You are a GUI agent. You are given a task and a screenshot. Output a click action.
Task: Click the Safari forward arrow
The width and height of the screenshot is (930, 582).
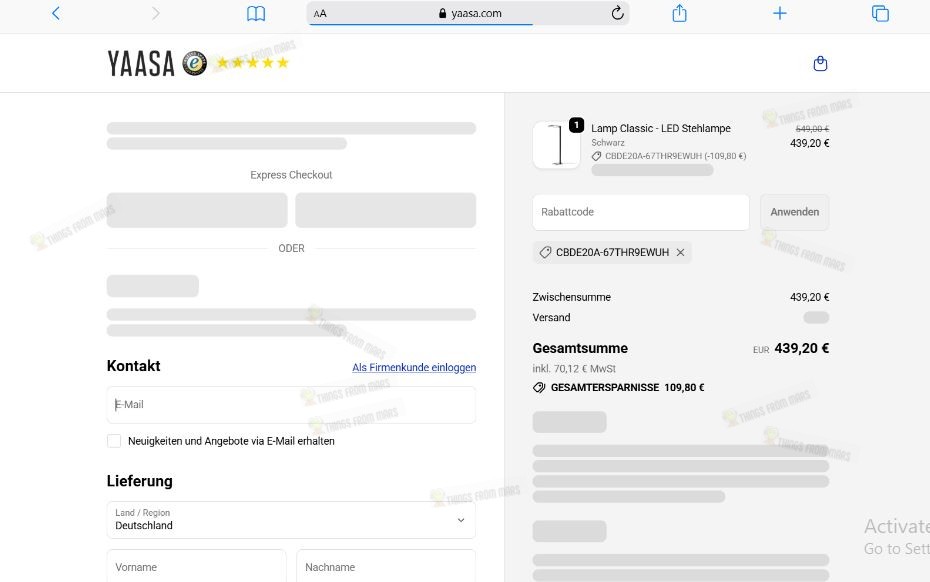pos(155,13)
